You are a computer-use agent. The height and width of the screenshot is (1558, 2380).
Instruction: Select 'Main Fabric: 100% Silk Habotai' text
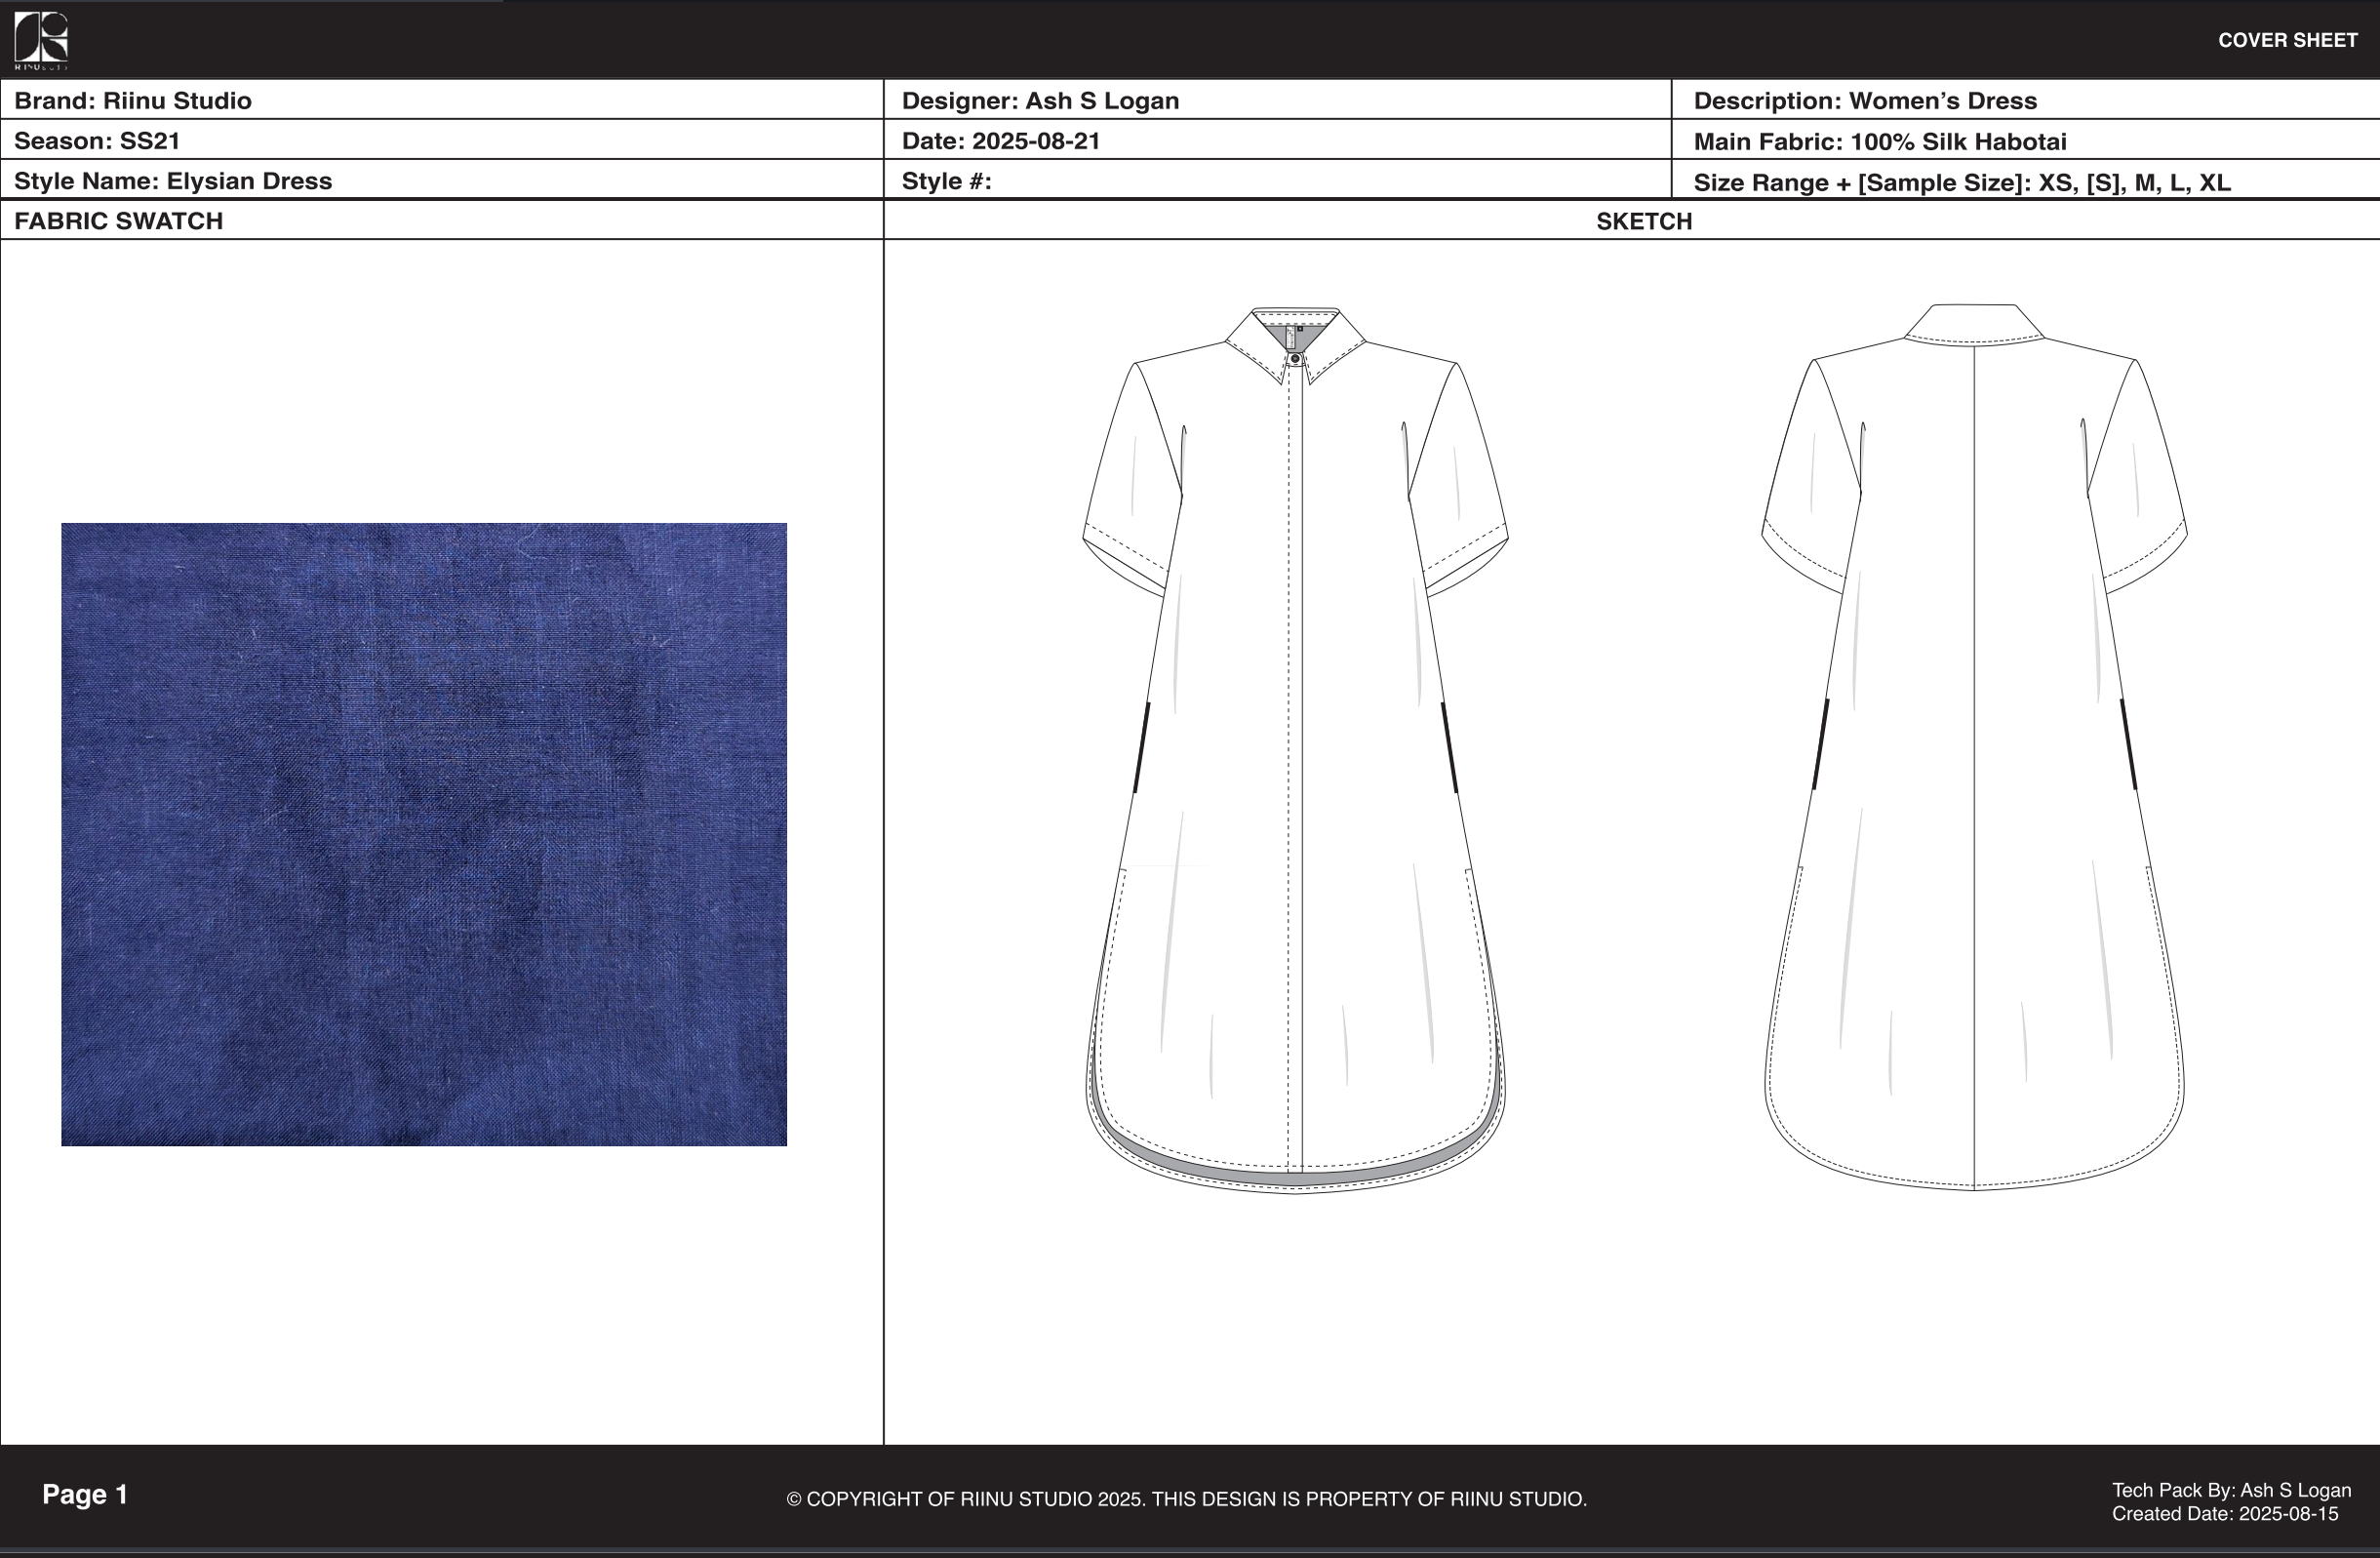click(x=1880, y=141)
